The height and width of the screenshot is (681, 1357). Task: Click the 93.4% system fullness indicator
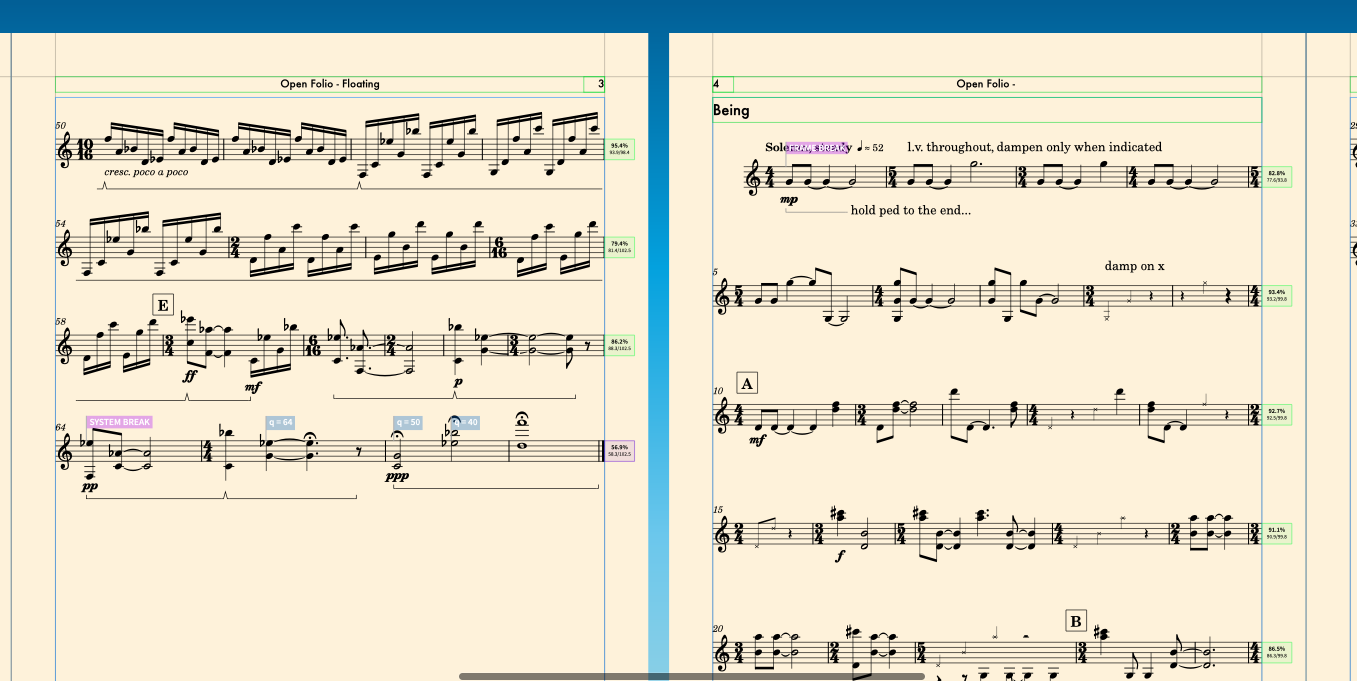point(1277,295)
